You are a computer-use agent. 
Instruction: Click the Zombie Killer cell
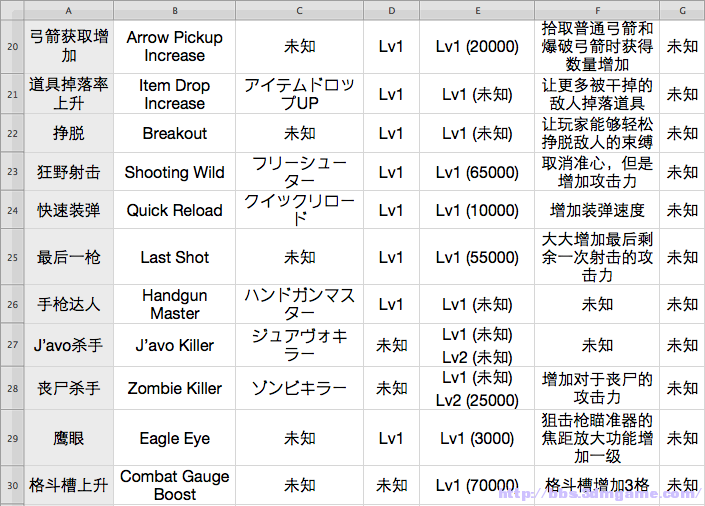[x=174, y=388]
